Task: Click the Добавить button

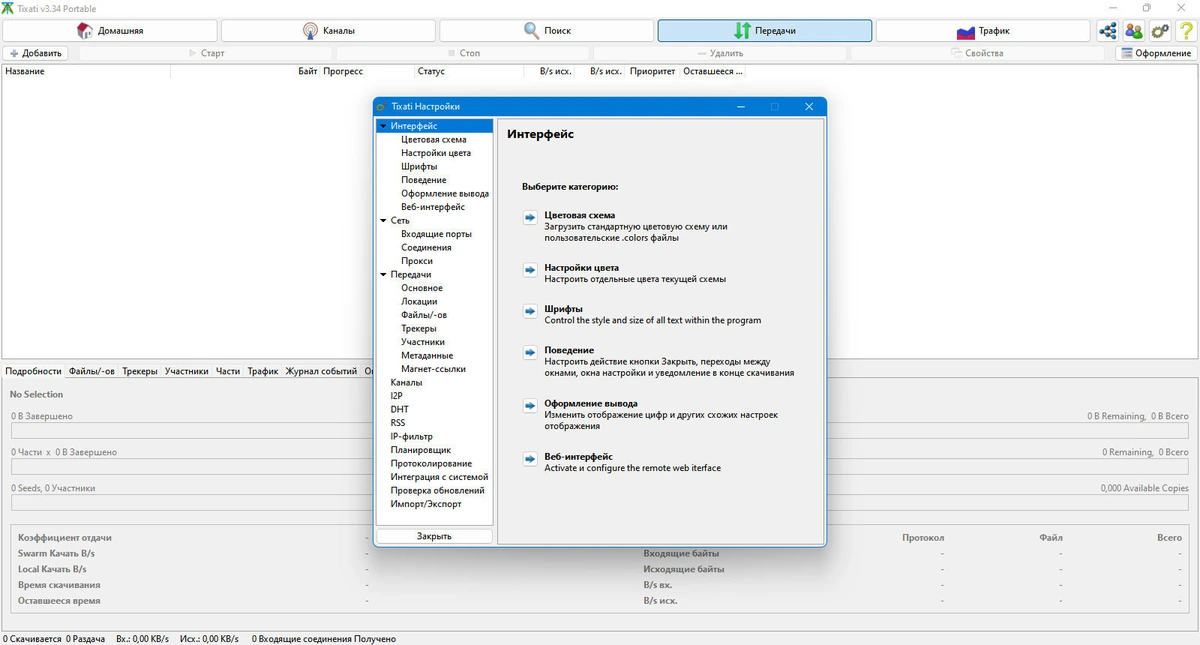Action: (x=35, y=53)
